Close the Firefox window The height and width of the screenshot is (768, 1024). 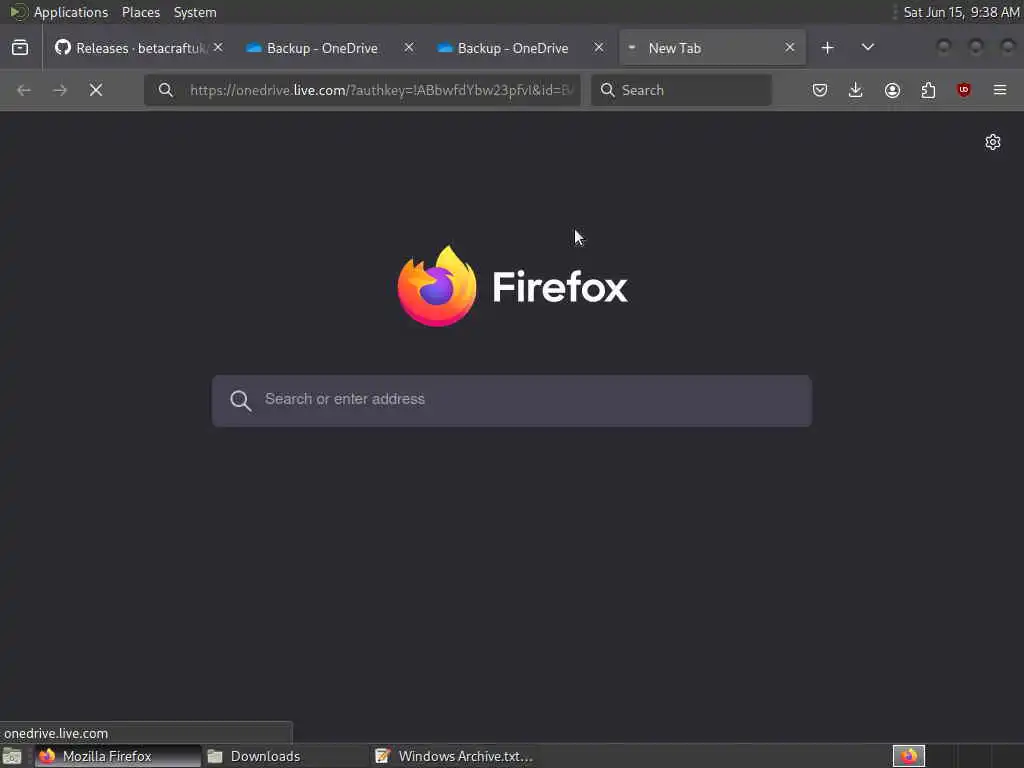(x=1008, y=47)
